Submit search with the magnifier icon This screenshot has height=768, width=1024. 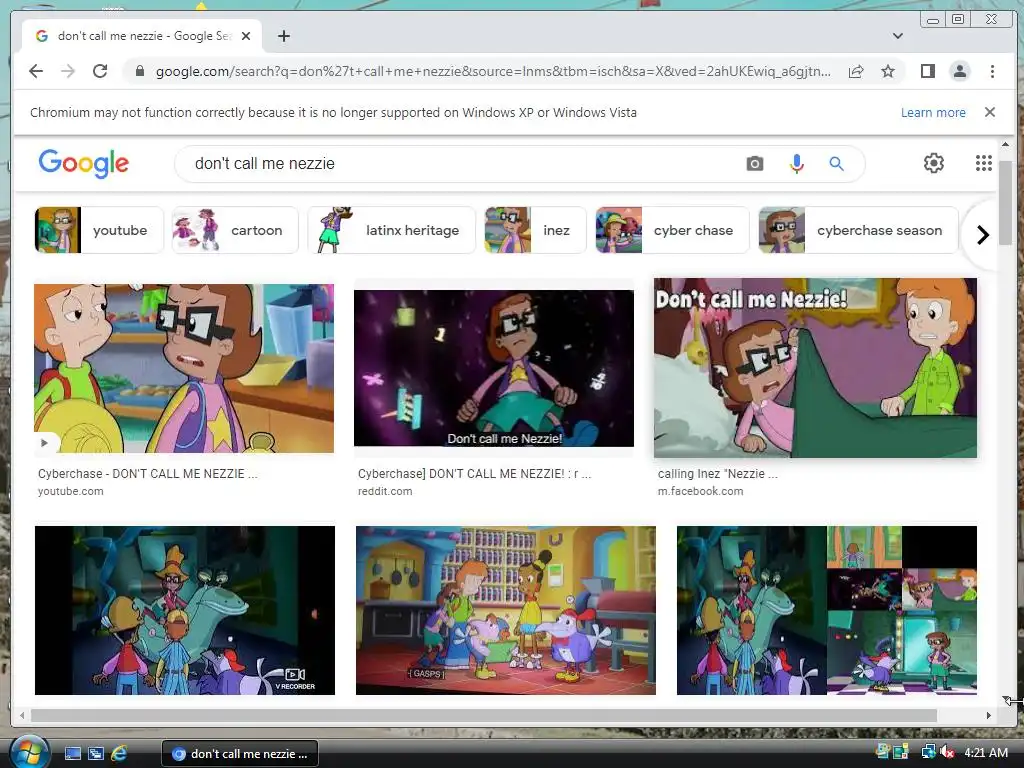click(x=837, y=163)
